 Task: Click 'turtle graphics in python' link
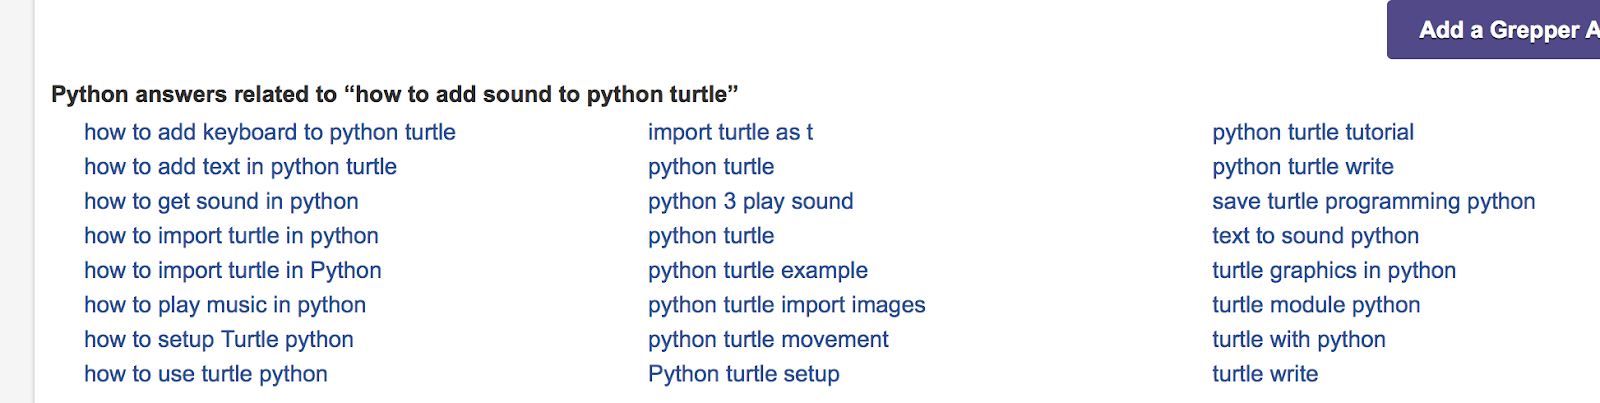click(1334, 271)
